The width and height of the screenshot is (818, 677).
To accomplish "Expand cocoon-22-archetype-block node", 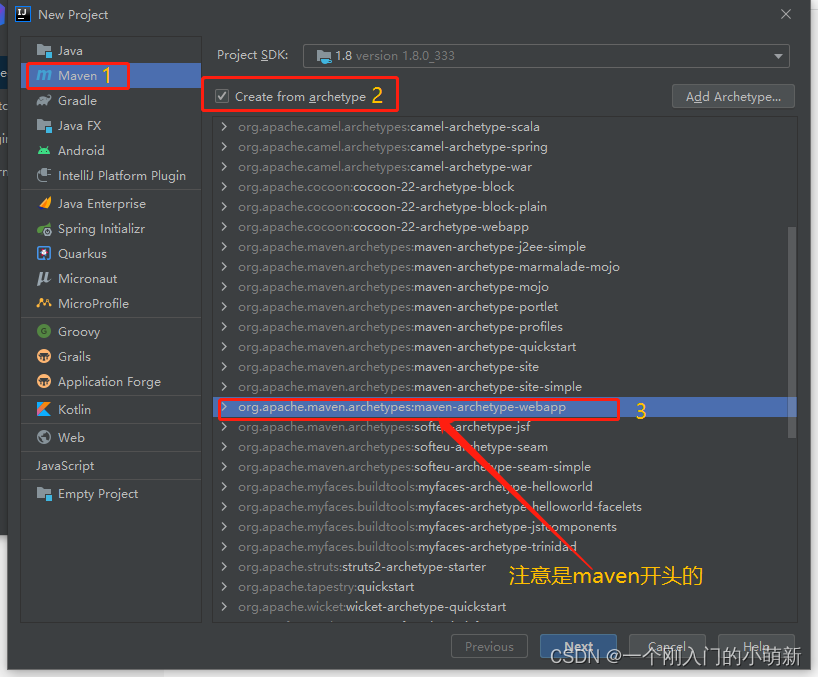I will point(224,187).
